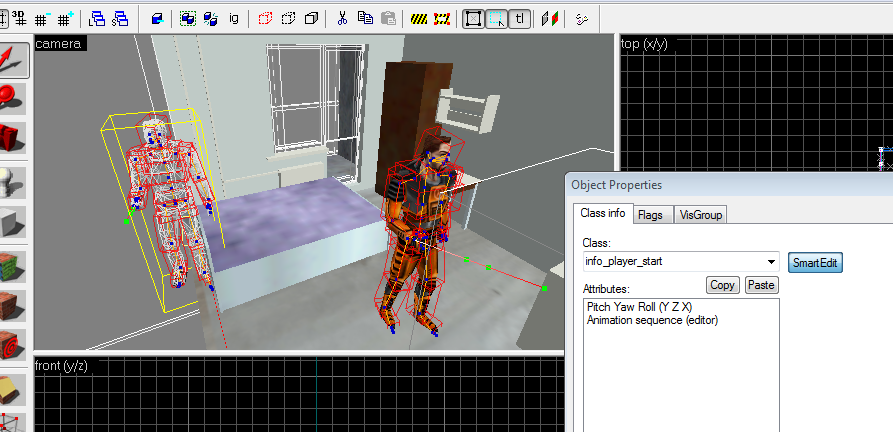Make the grid larger with plus icon
The image size is (893, 432).
tap(65, 18)
